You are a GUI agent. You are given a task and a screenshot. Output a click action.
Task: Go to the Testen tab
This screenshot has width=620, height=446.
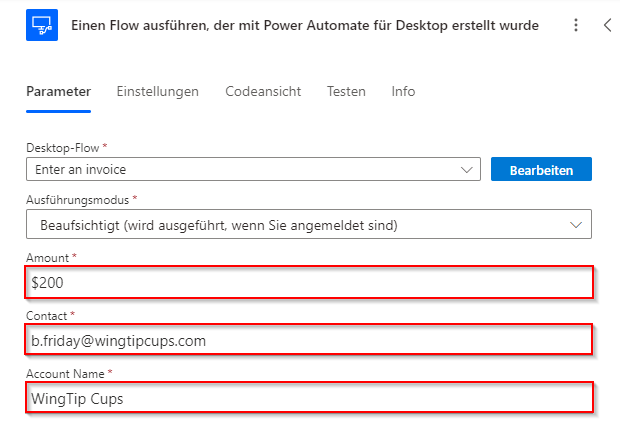(346, 91)
